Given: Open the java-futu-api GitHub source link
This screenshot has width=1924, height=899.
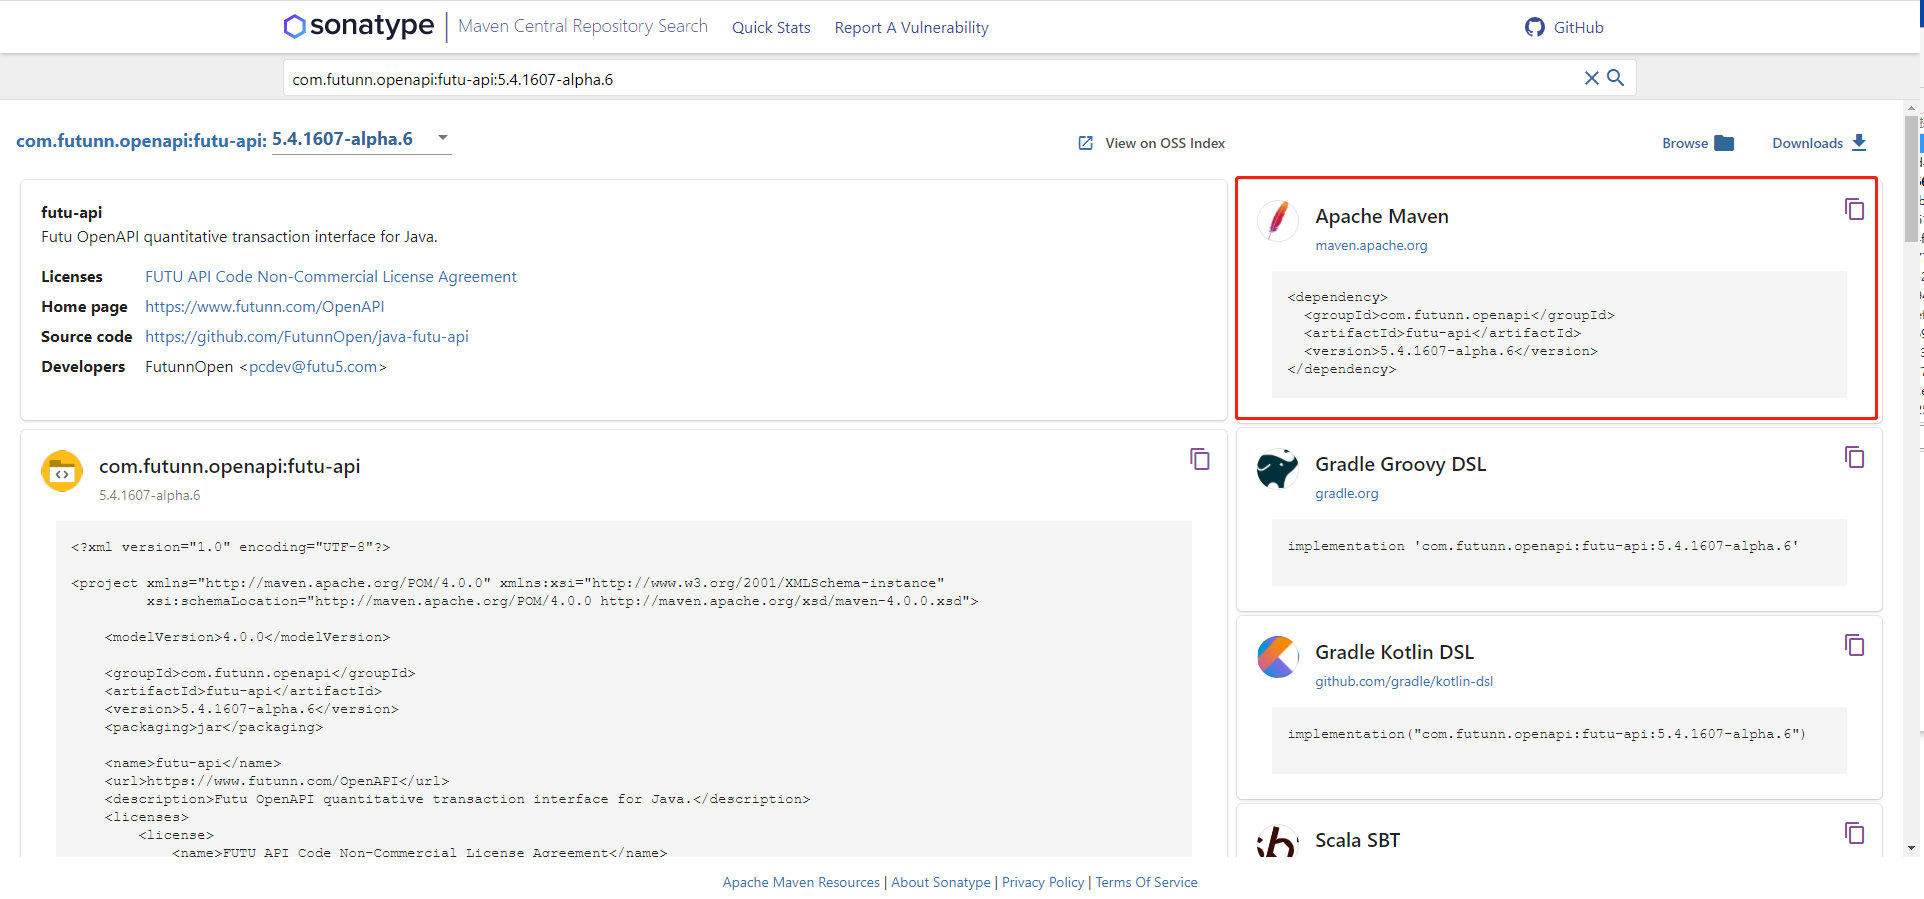Looking at the screenshot, I should (306, 337).
